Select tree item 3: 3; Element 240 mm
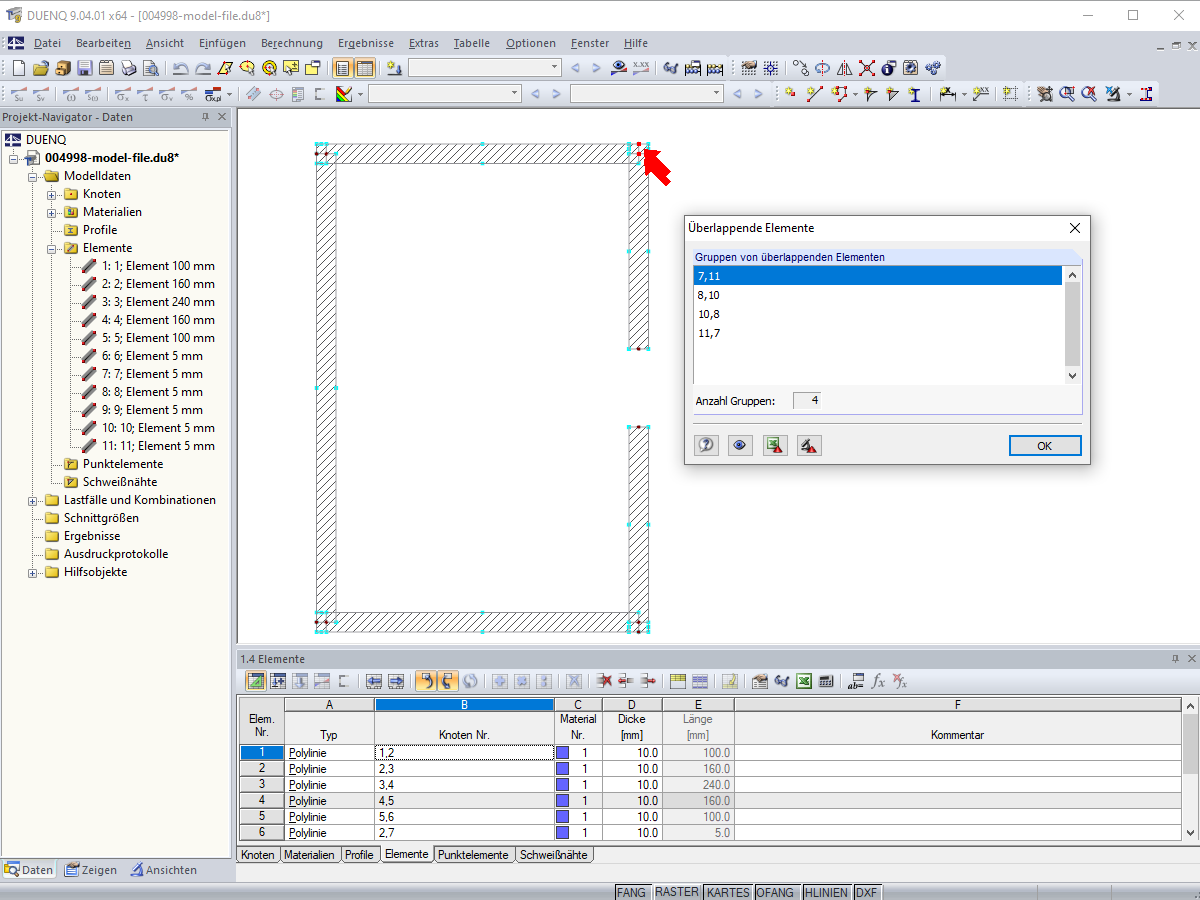Viewport: 1200px width, 900px height. (158, 302)
